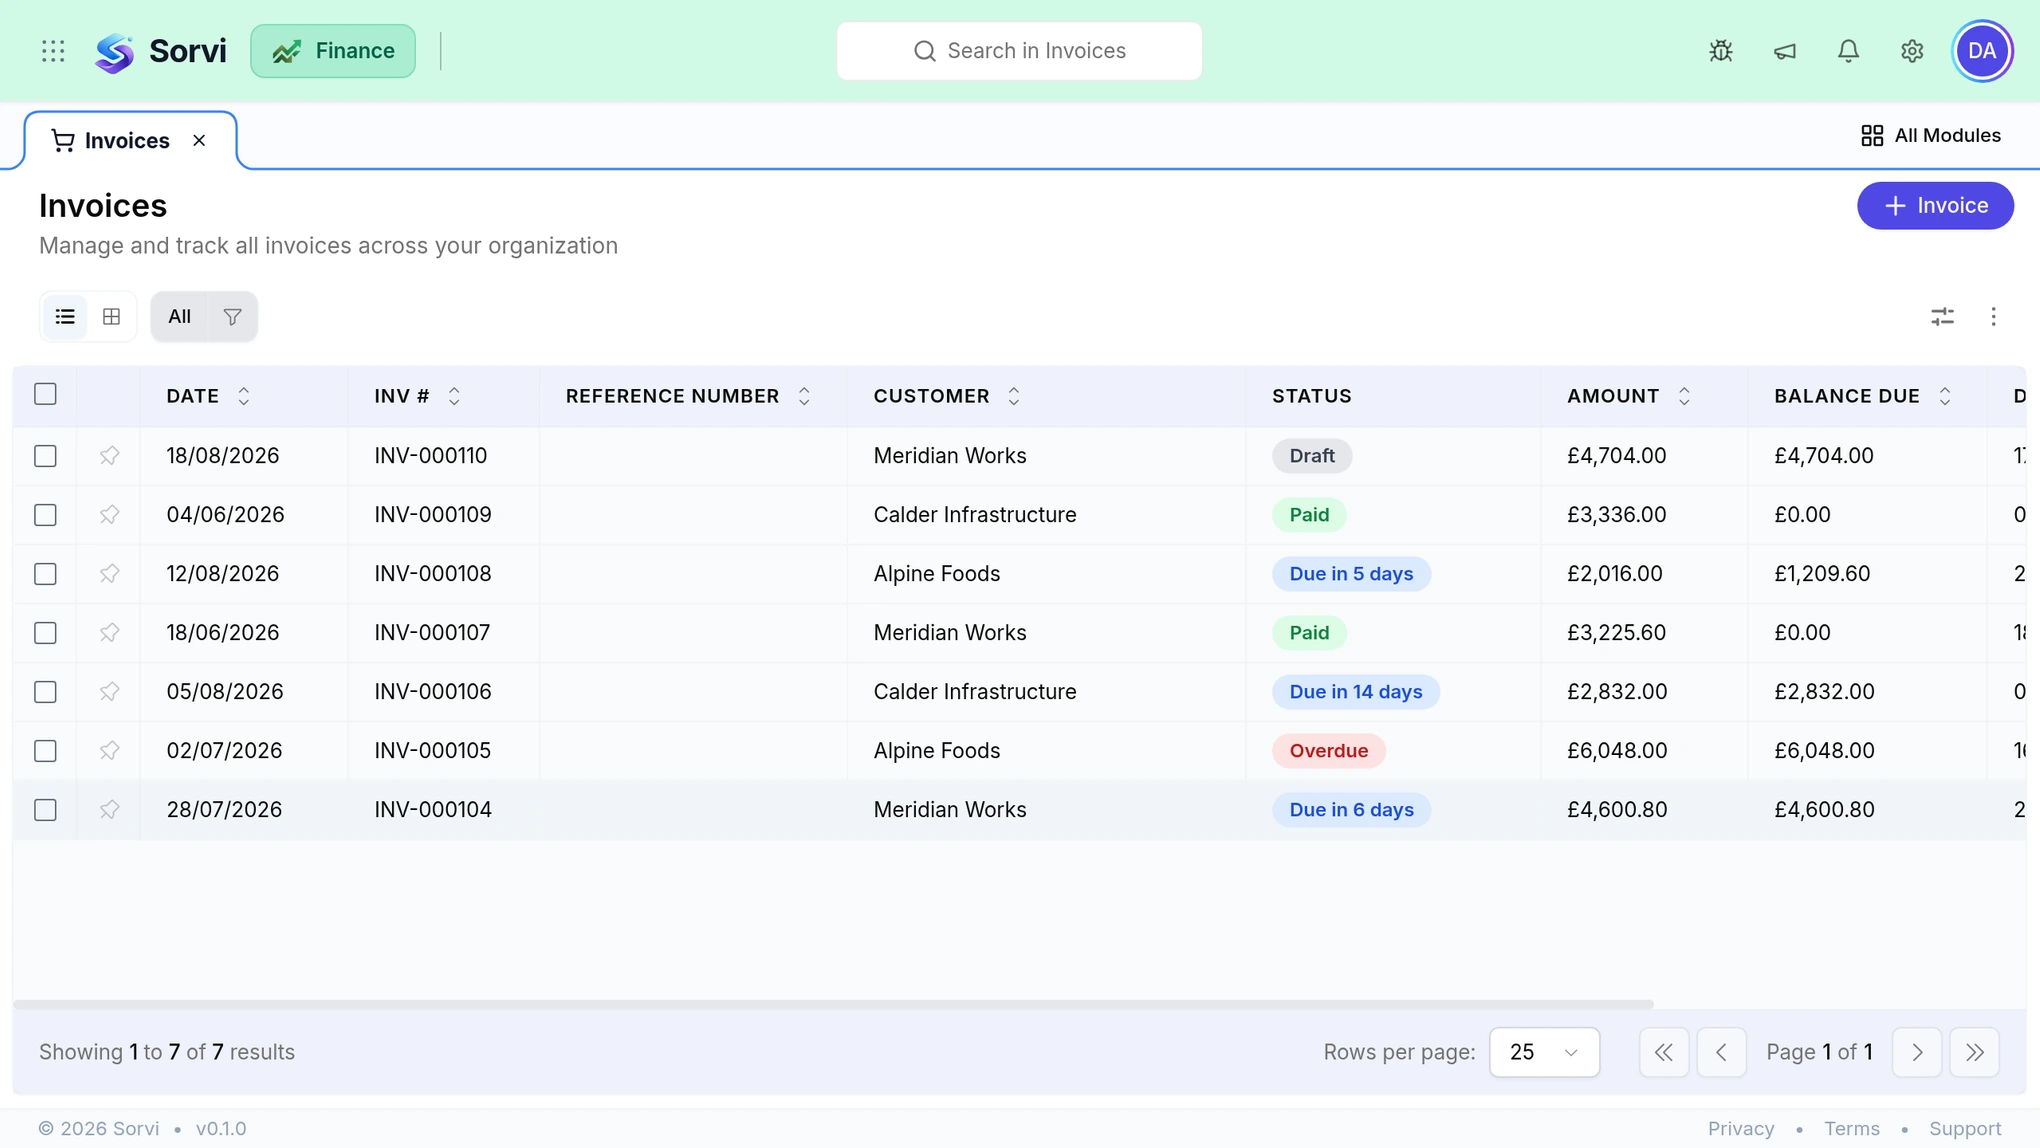Screen dimensions: 2040x1148
Task: Select the INV-000107 row checkbox
Action: click(x=45, y=633)
